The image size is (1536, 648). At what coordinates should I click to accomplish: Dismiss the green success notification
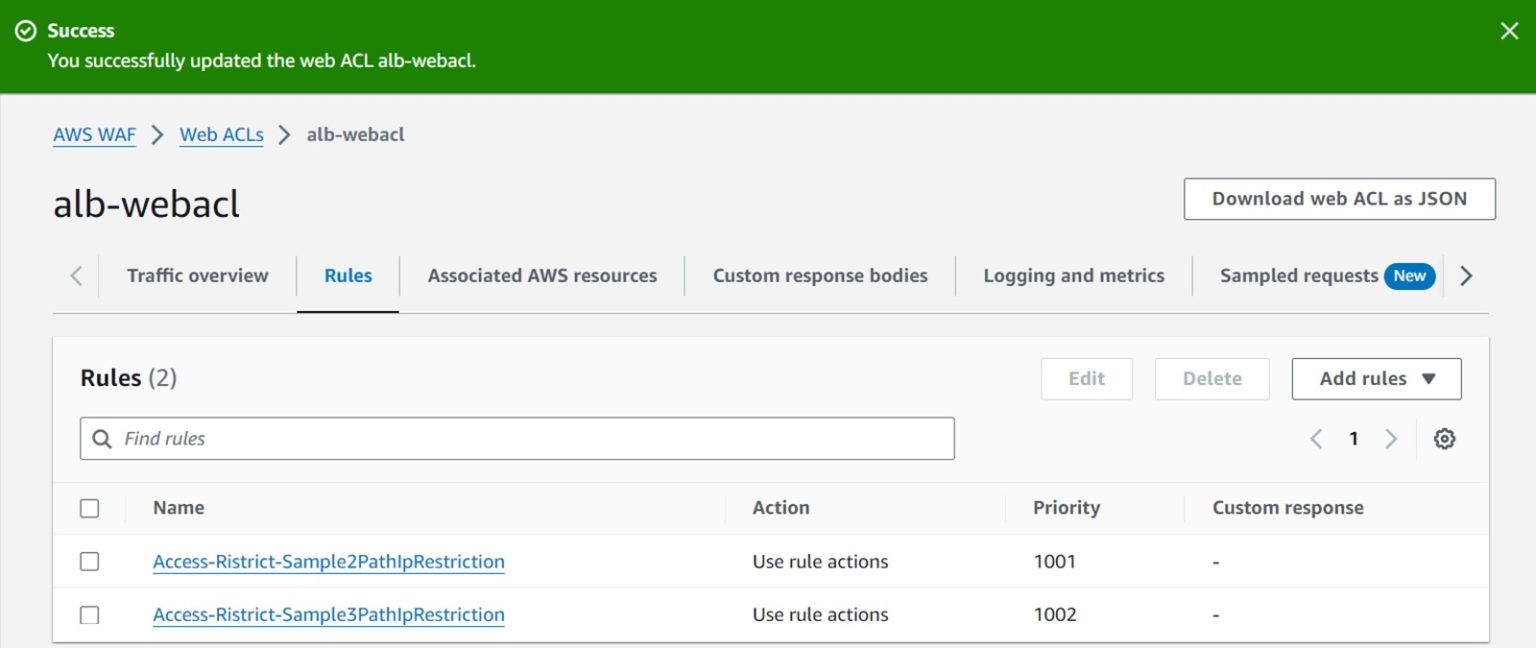(1509, 31)
